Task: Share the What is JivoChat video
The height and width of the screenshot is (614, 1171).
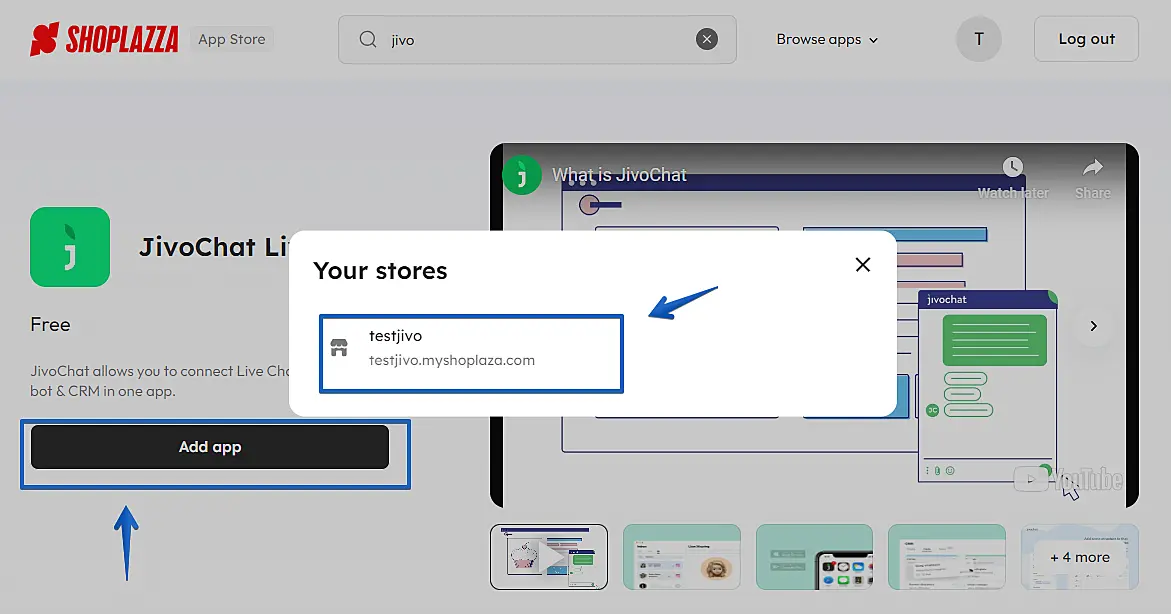Action: click(x=1092, y=172)
